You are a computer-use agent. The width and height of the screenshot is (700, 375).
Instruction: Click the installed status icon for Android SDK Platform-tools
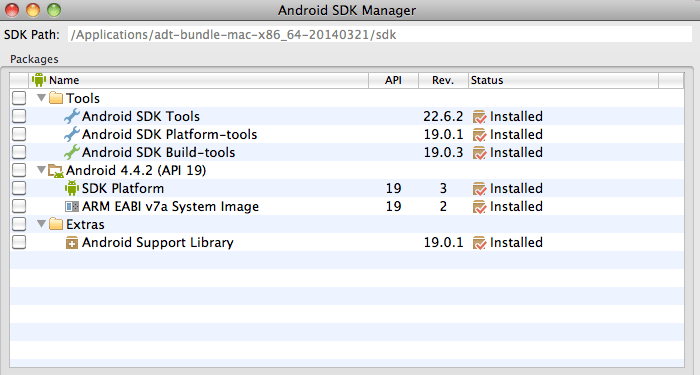pyautogui.click(x=479, y=134)
